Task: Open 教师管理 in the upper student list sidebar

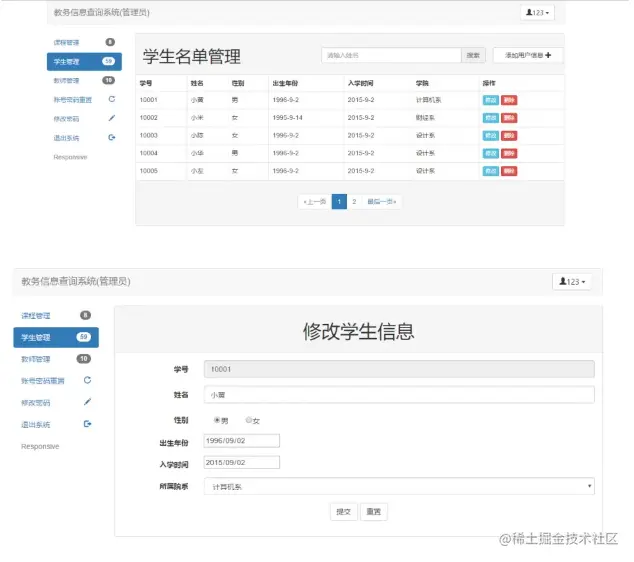Action: pyautogui.click(x=66, y=80)
